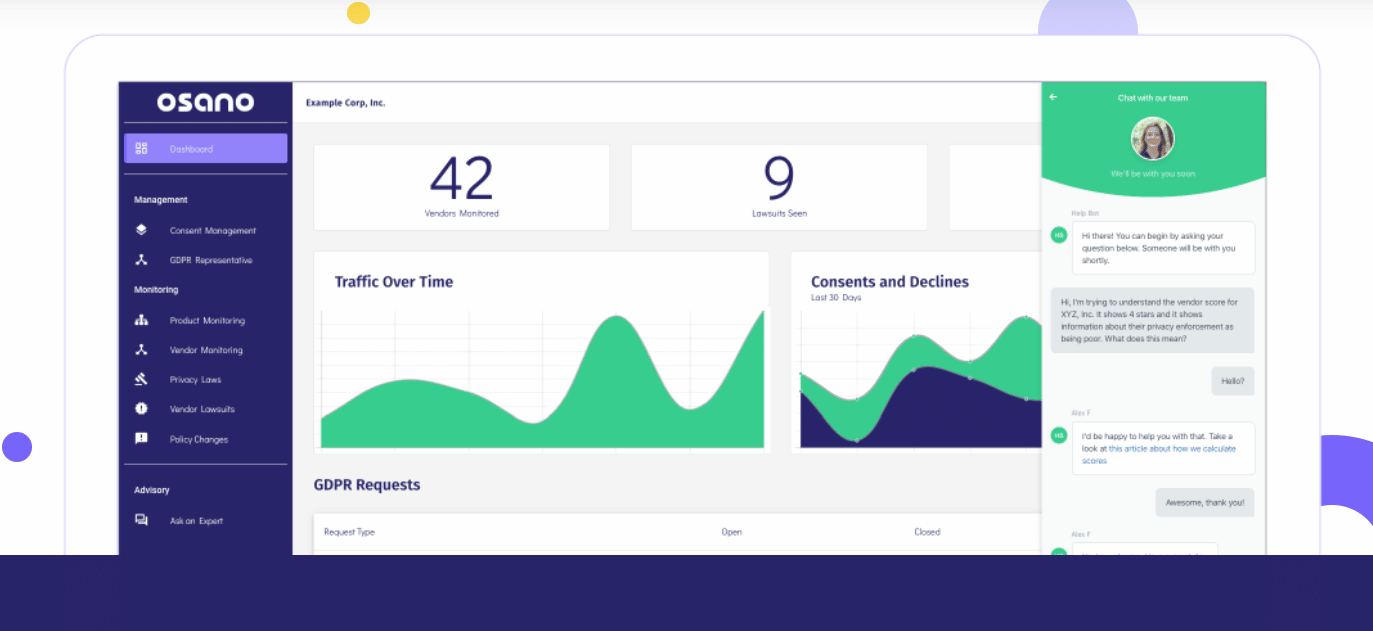
Task: Click the Privacy Laws gavel icon
Action: click(x=141, y=379)
